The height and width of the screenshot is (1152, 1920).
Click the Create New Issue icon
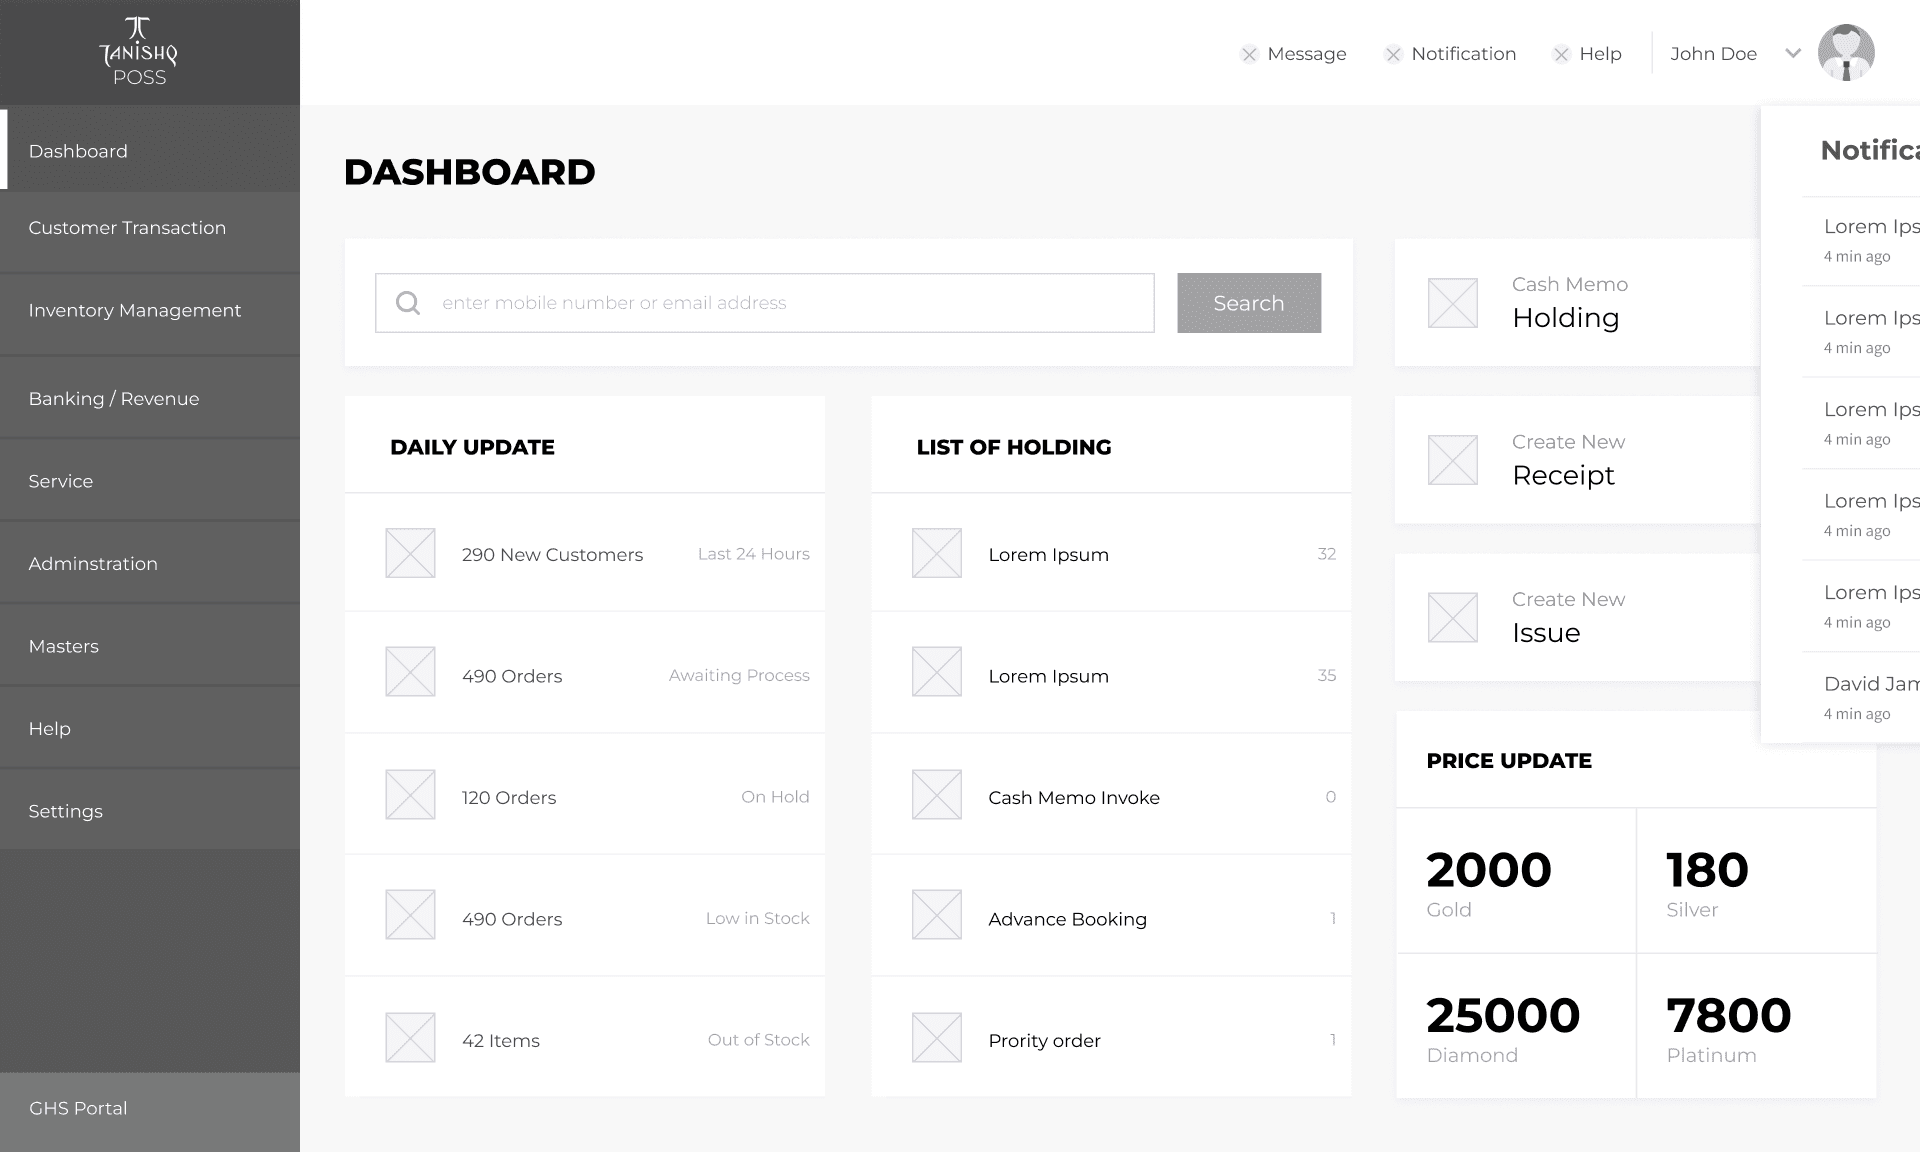(x=1453, y=617)
